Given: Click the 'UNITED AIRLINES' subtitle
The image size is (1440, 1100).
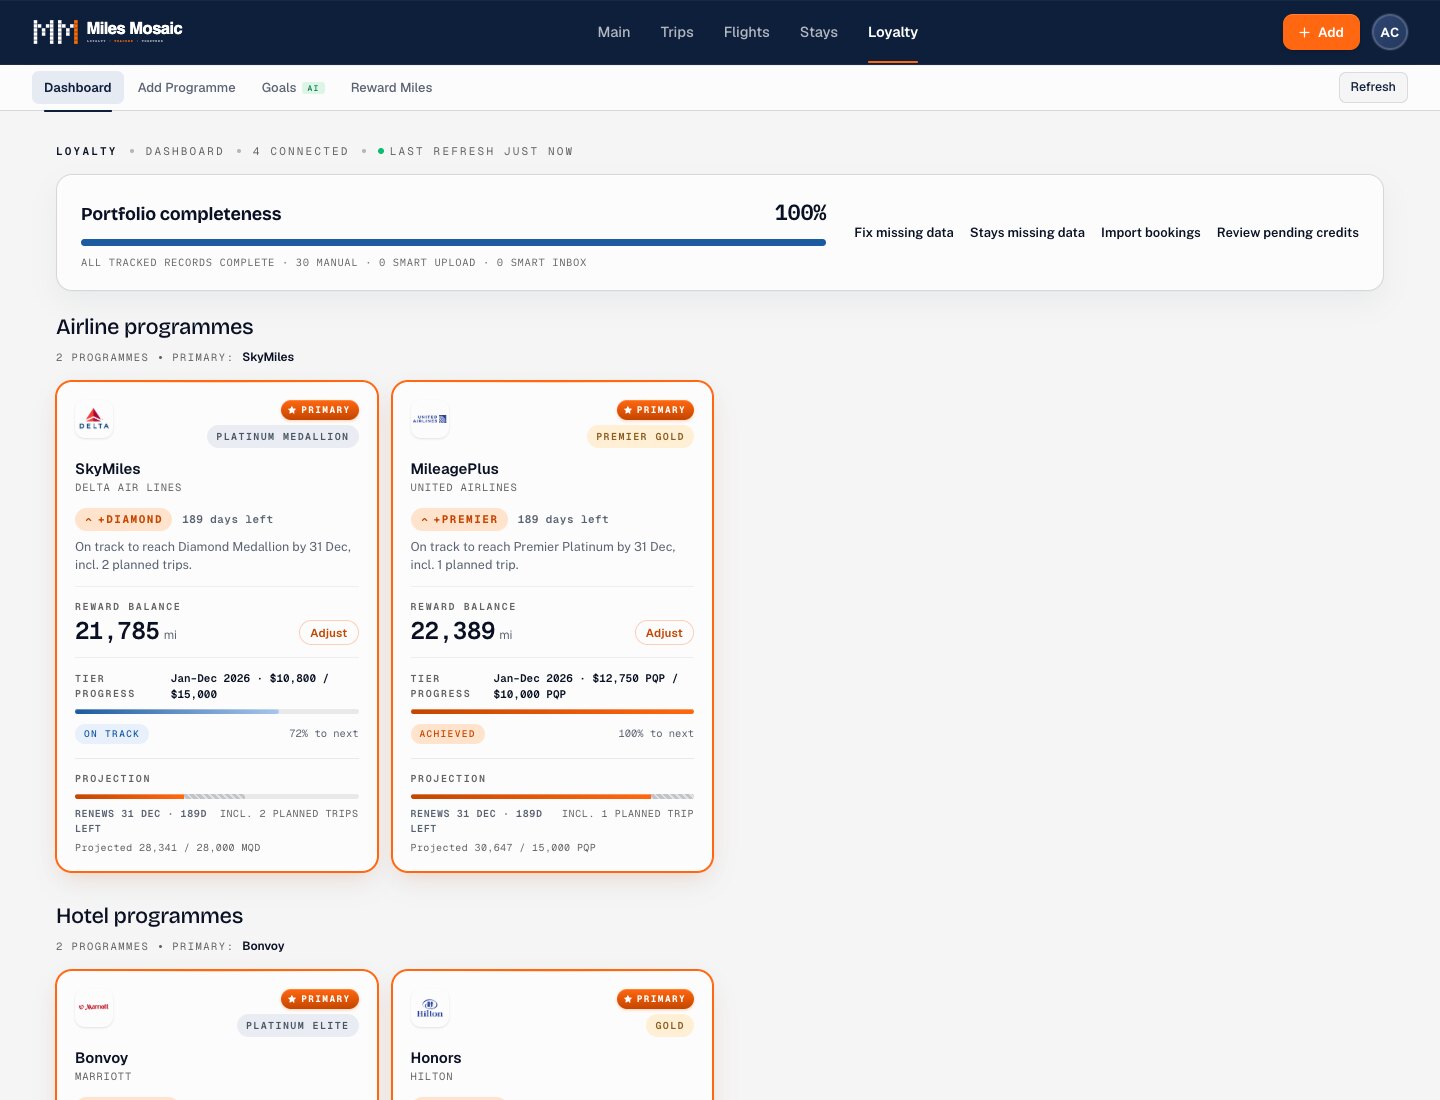Looking at the screenshot, I should pyautogui.click(x=464, y=488).
